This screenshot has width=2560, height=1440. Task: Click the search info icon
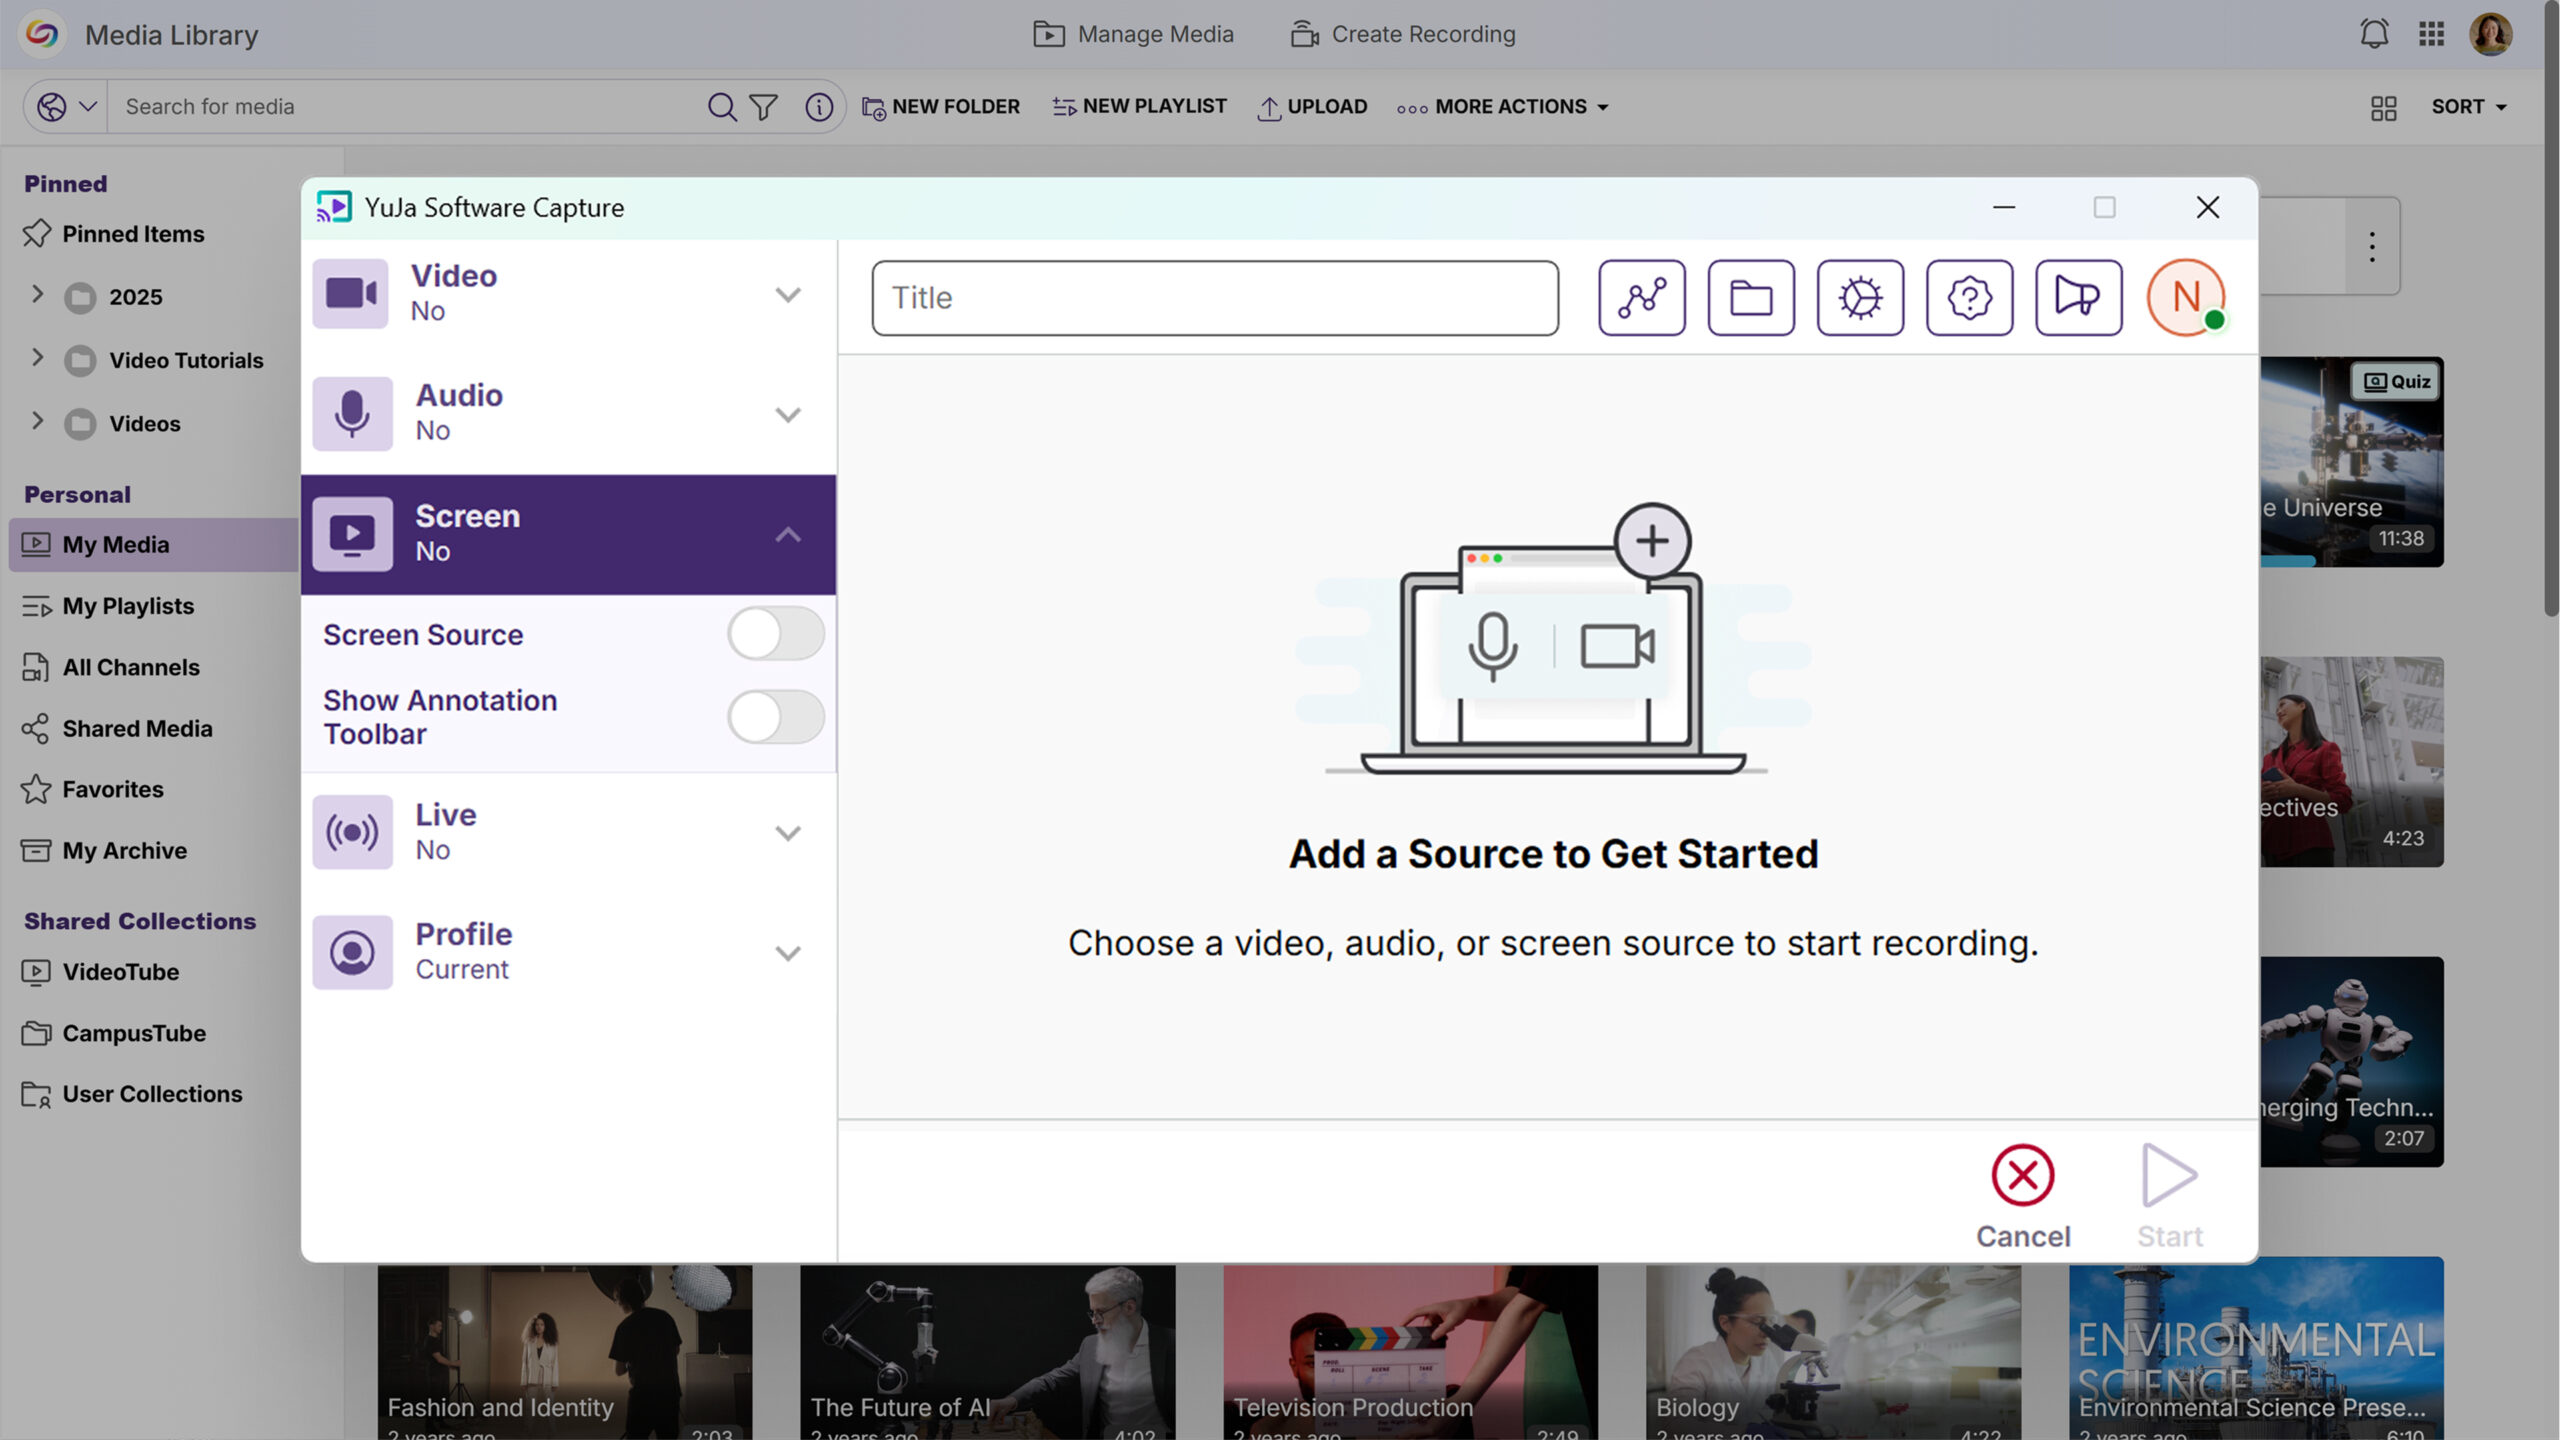(x=819, y=106)
